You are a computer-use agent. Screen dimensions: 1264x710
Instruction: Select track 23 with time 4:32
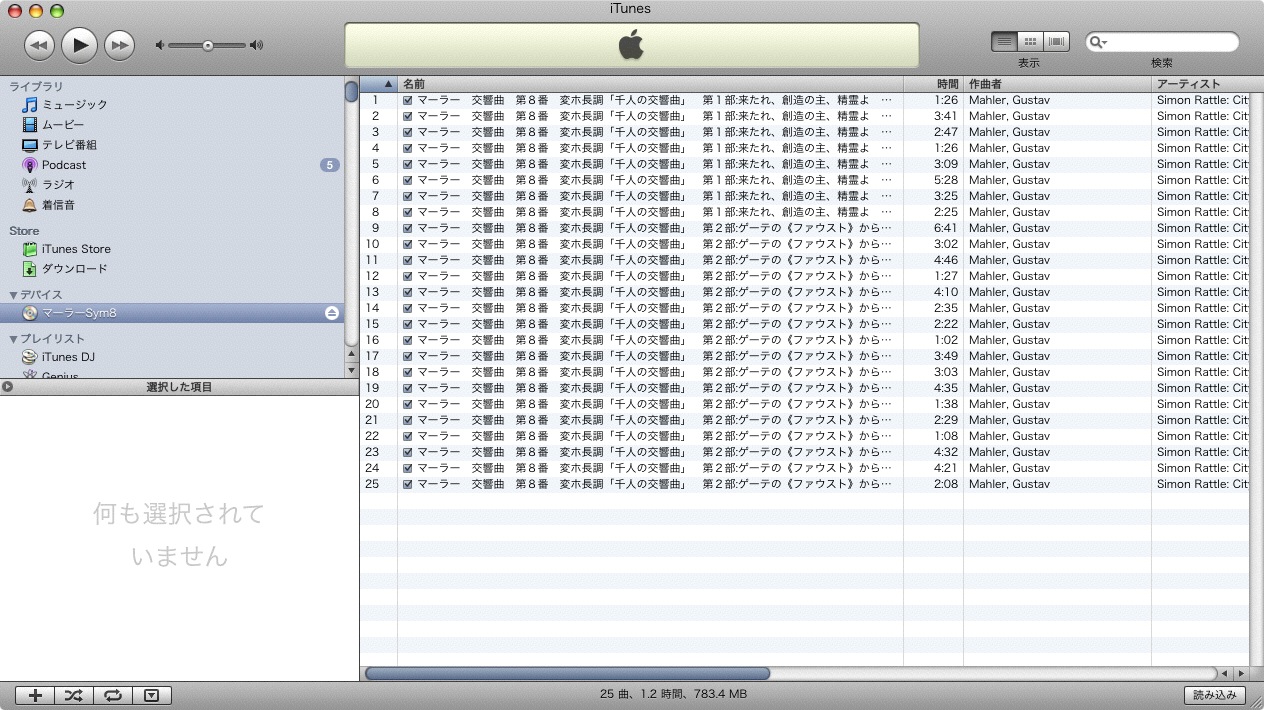tap(804, 452)
